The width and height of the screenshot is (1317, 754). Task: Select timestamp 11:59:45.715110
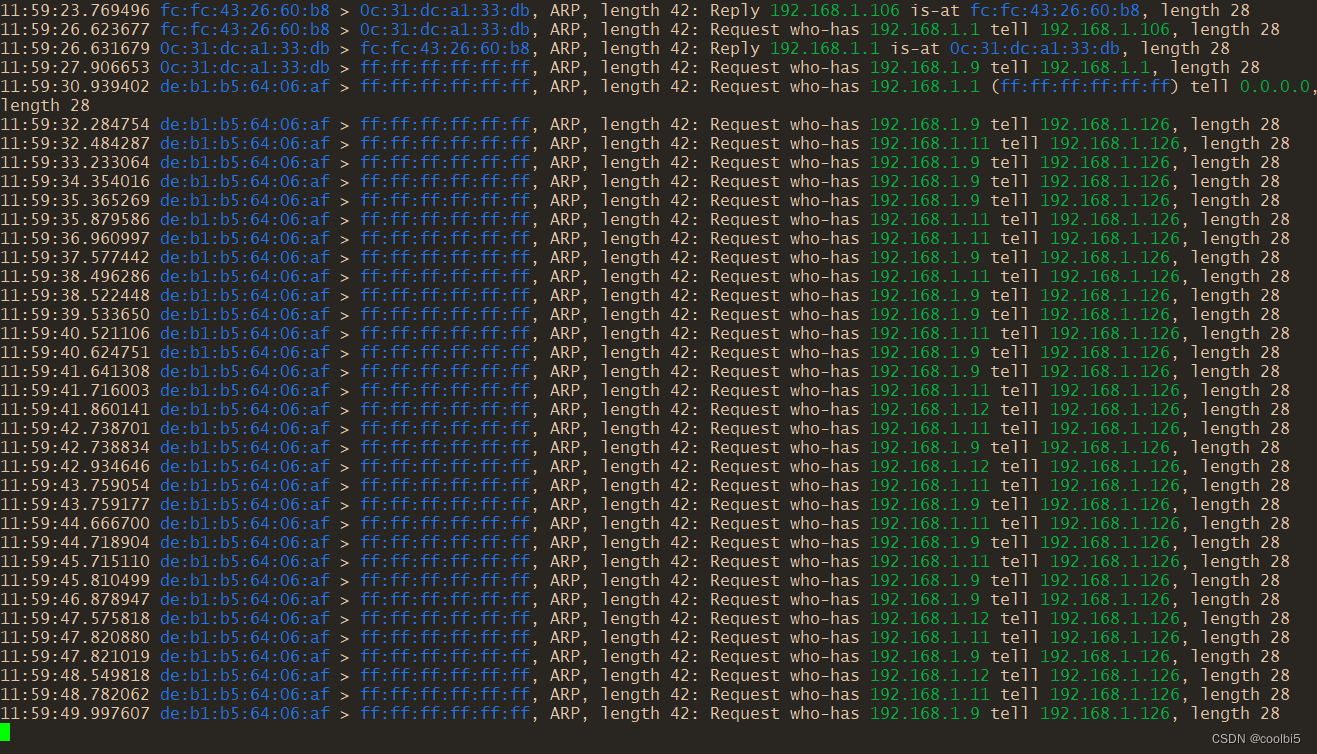click(75, 562)
